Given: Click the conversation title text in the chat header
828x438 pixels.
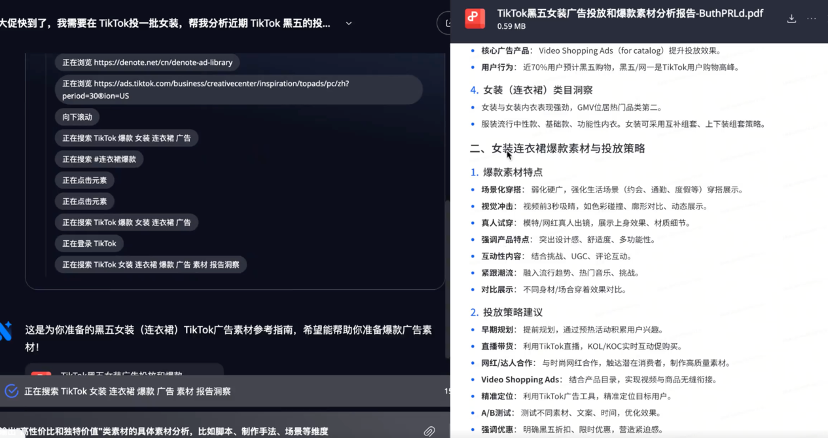Looking at the screenshot, I should tap(165, 23).
